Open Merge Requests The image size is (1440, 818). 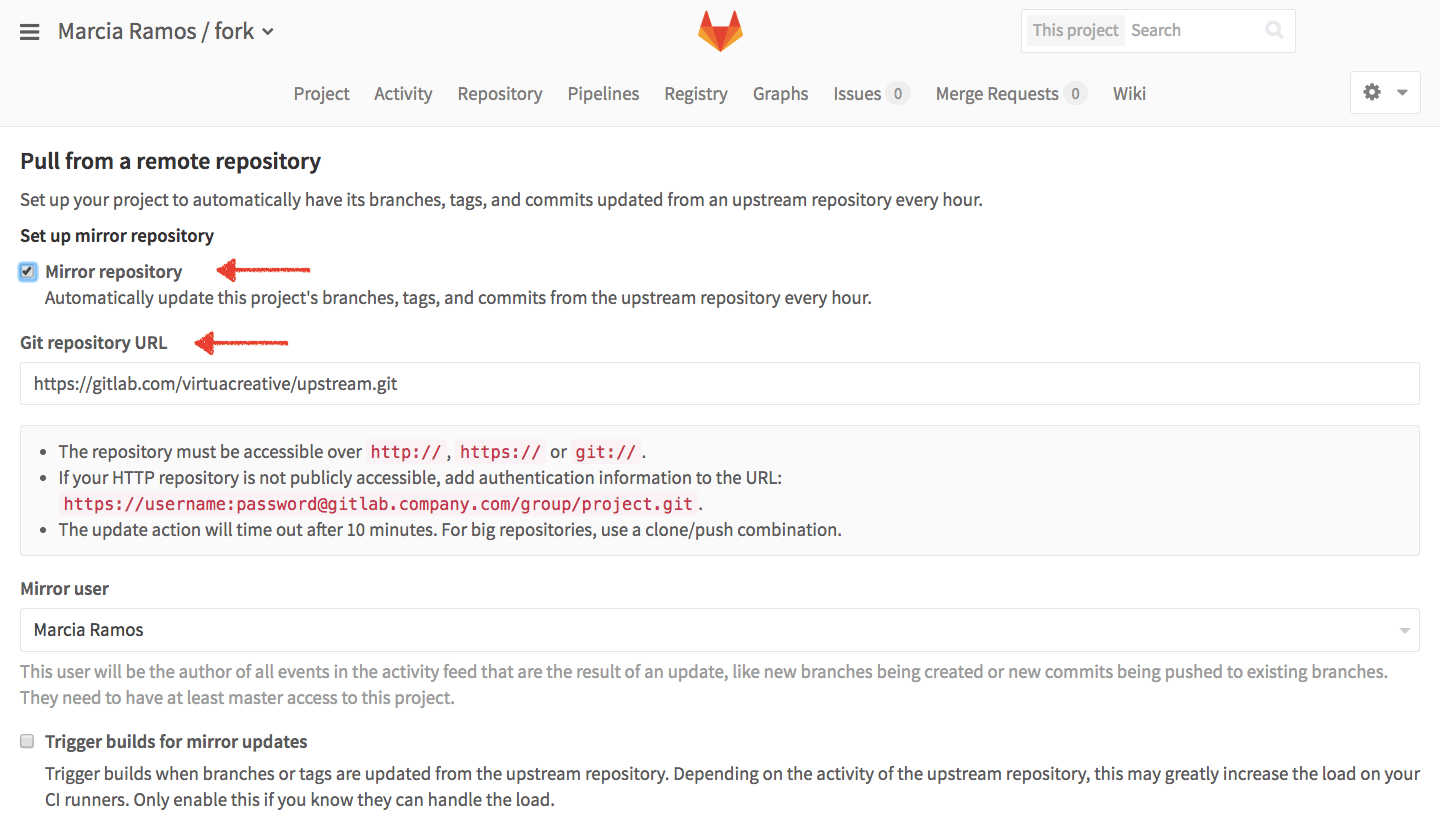(997, 93)
